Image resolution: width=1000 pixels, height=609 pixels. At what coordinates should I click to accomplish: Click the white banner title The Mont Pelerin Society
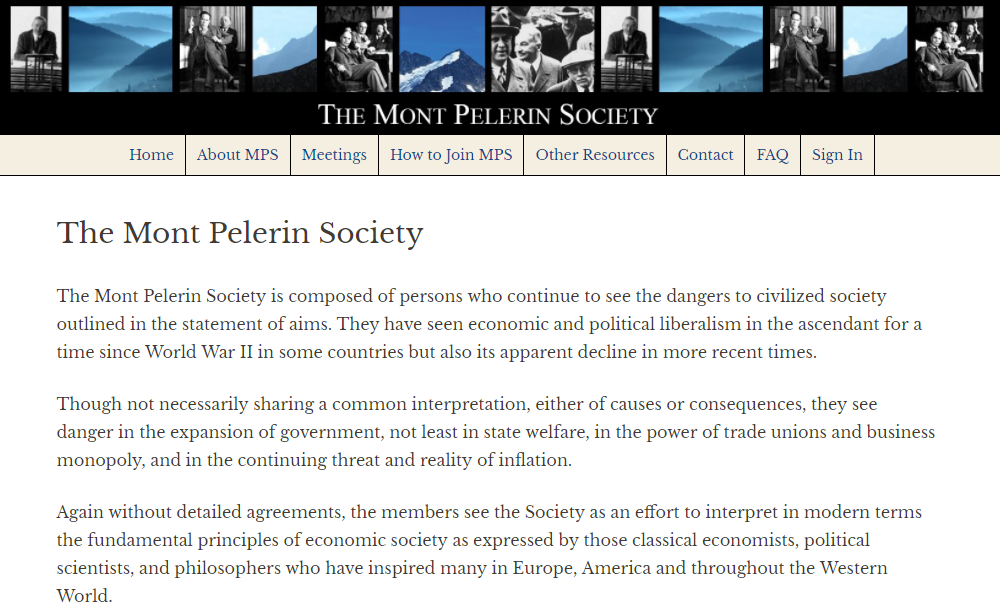point(488,115)
